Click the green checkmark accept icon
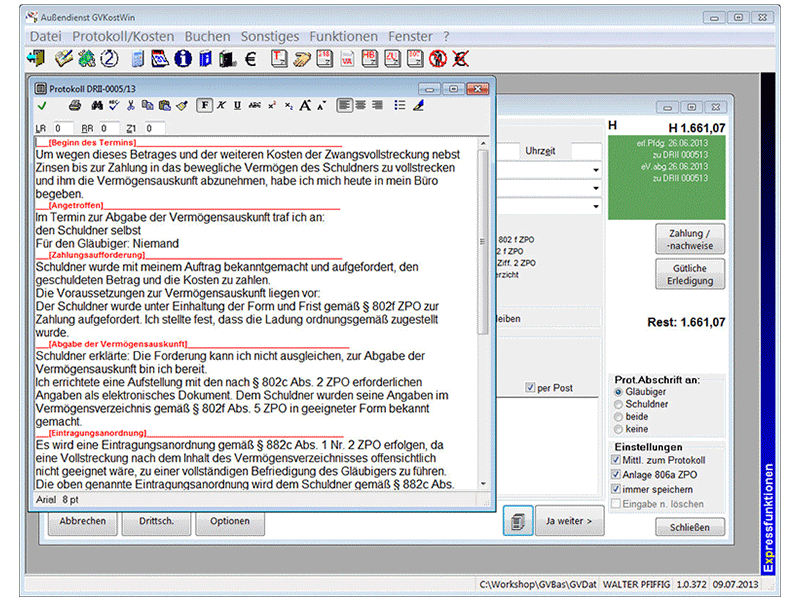The image size is (800, 600). pyautogui.click(x=42, y=105)
